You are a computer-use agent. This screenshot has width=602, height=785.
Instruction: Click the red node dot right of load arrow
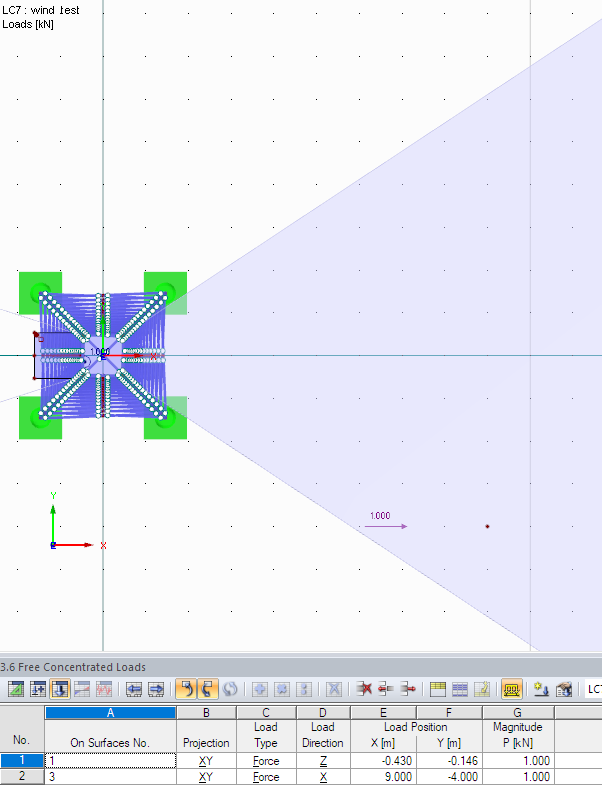coord(487,526)
